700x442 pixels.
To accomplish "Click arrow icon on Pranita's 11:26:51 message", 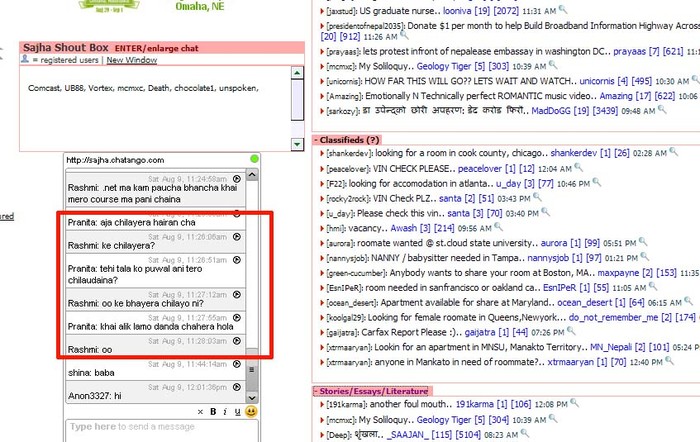I will tap(236, 261).
